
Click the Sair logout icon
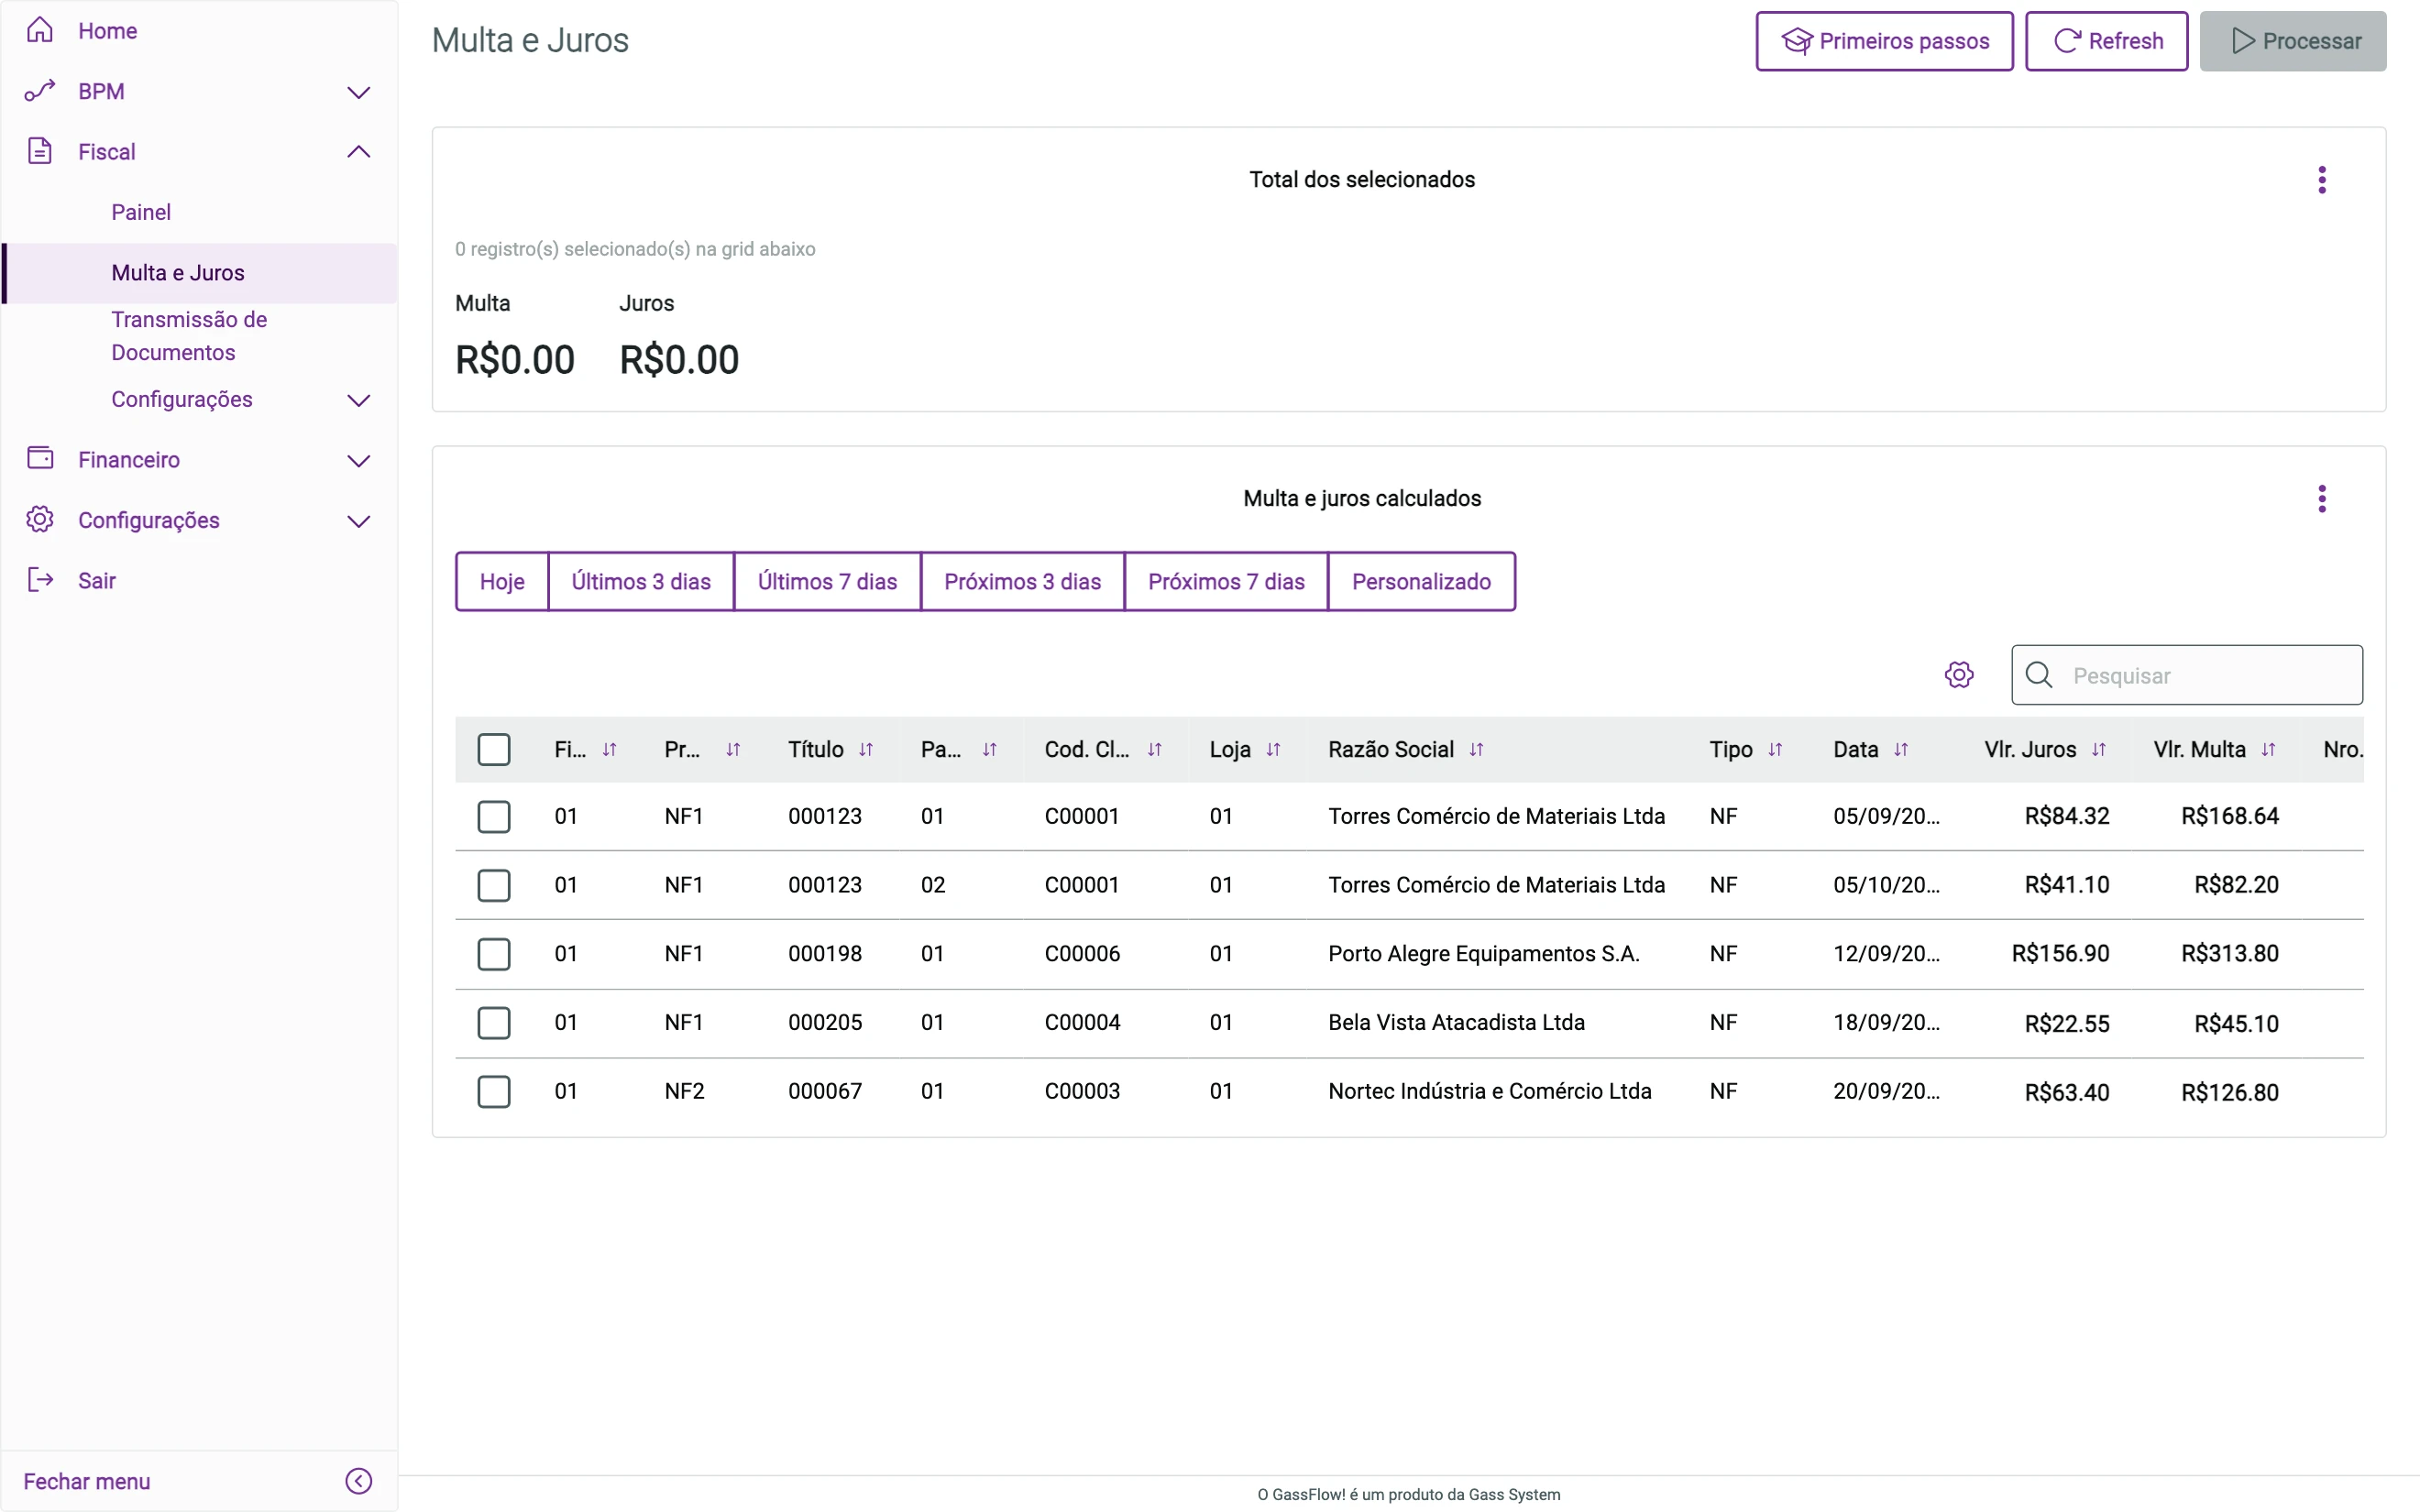[40, 580]
